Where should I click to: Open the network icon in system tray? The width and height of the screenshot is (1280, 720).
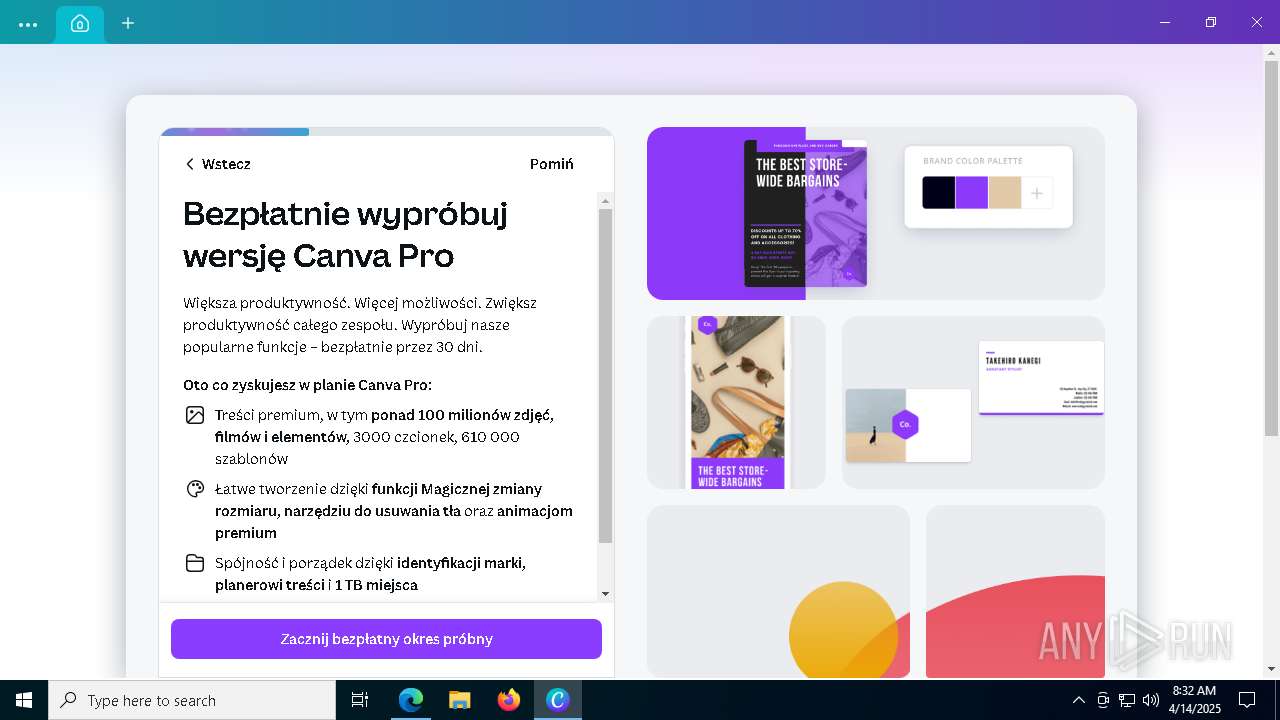[x=1127, y=700]
